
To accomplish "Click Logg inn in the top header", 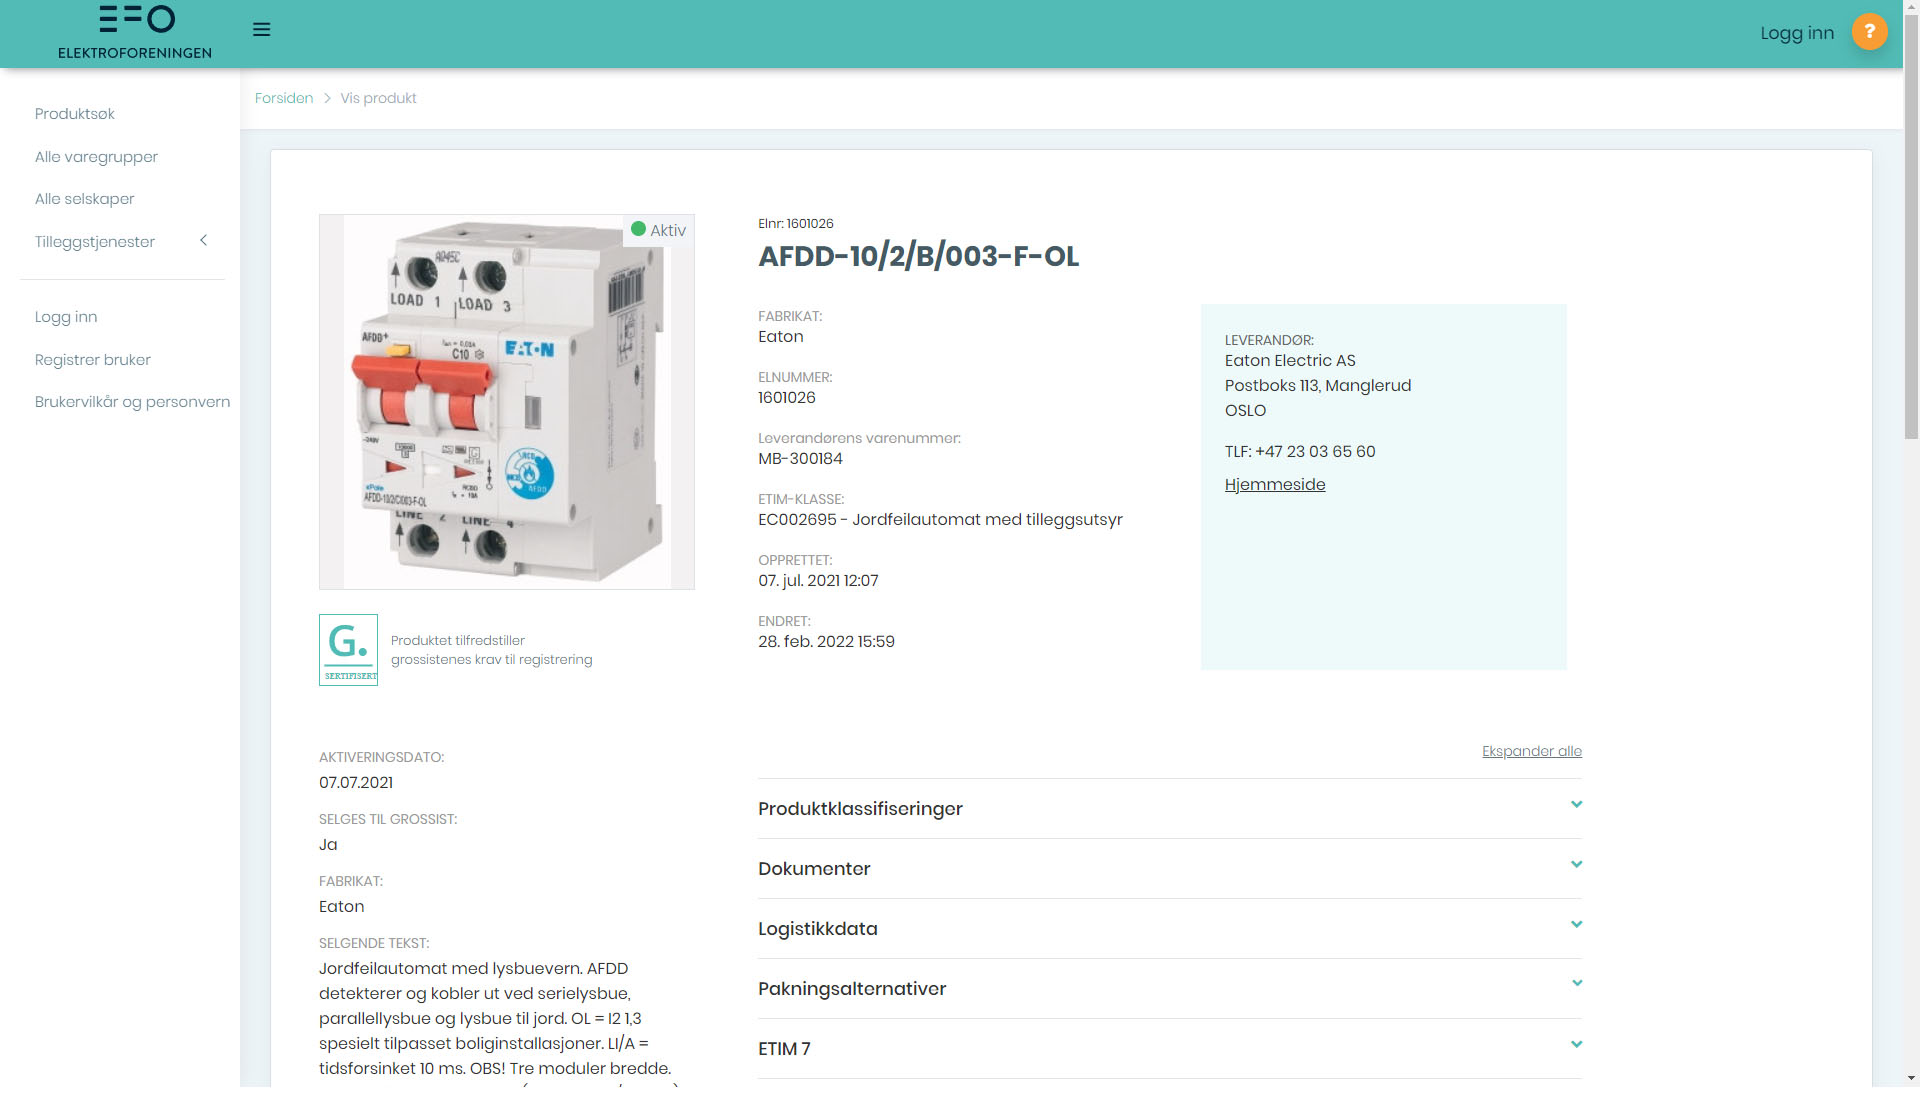I will (1796, 33).
